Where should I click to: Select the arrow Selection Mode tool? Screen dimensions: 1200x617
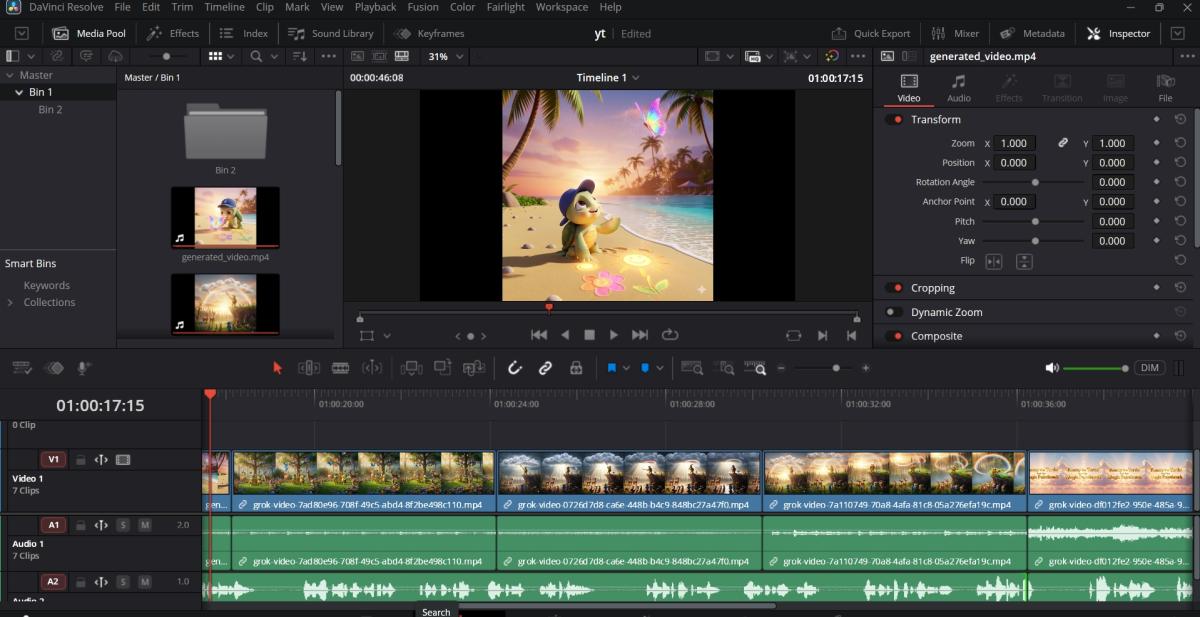click(x=278, y=368)
